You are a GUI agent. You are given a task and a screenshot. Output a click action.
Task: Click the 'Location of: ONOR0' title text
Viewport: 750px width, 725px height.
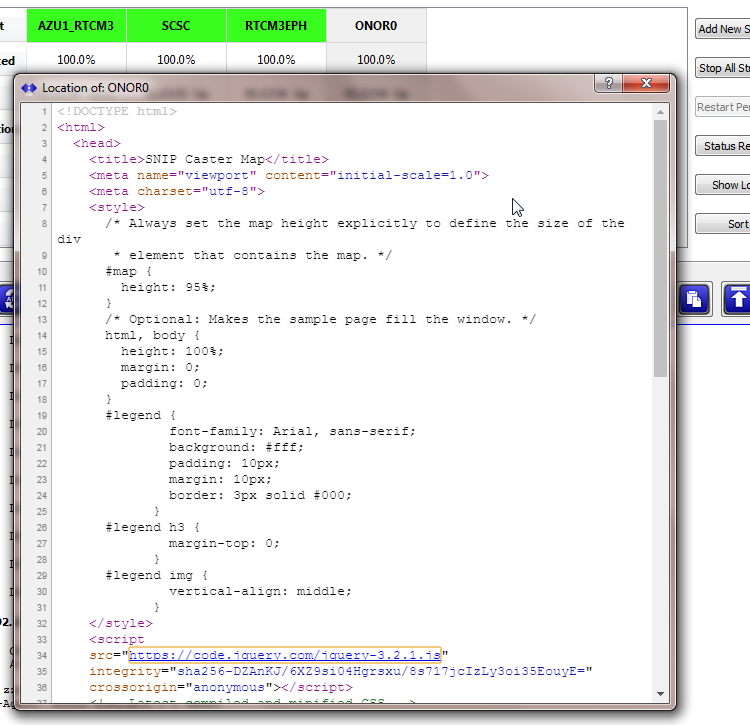point(95,88)
